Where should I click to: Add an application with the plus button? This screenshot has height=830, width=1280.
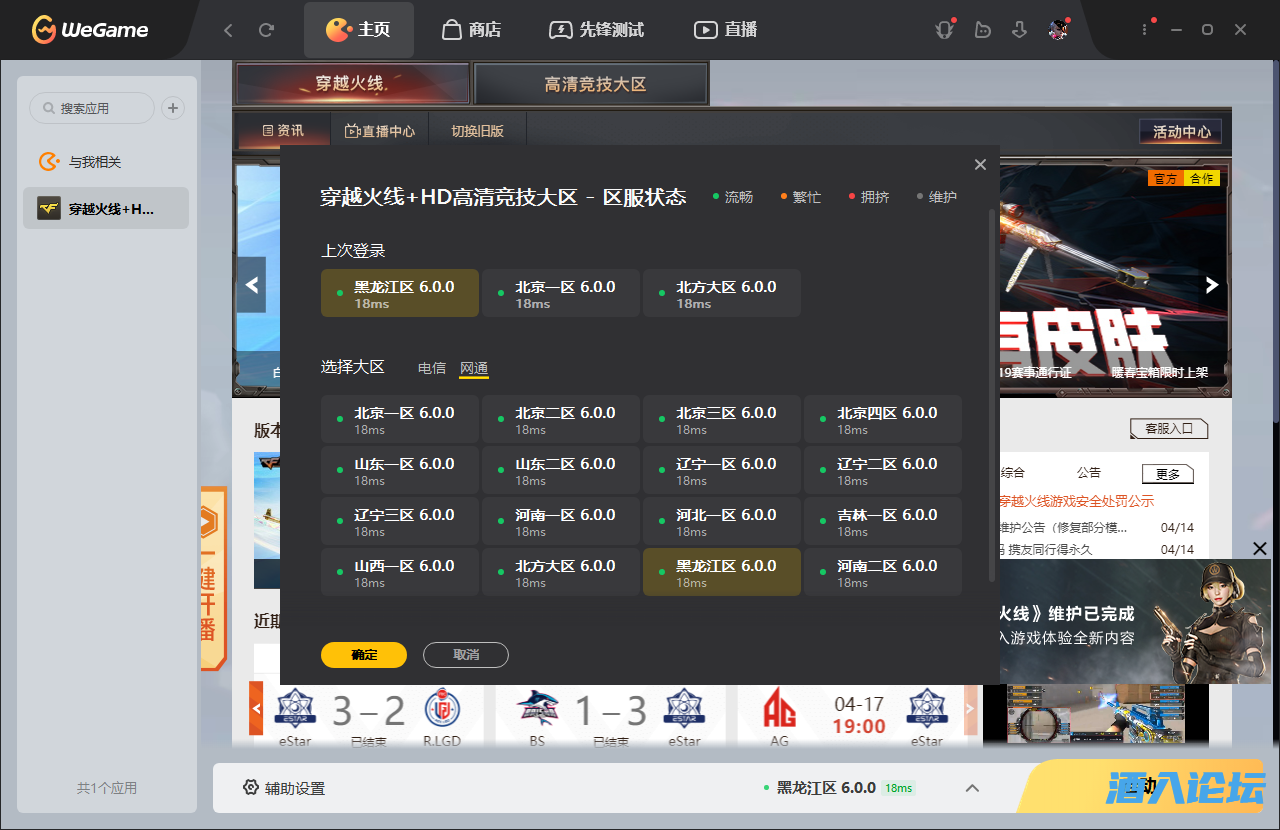pos(173,108)
